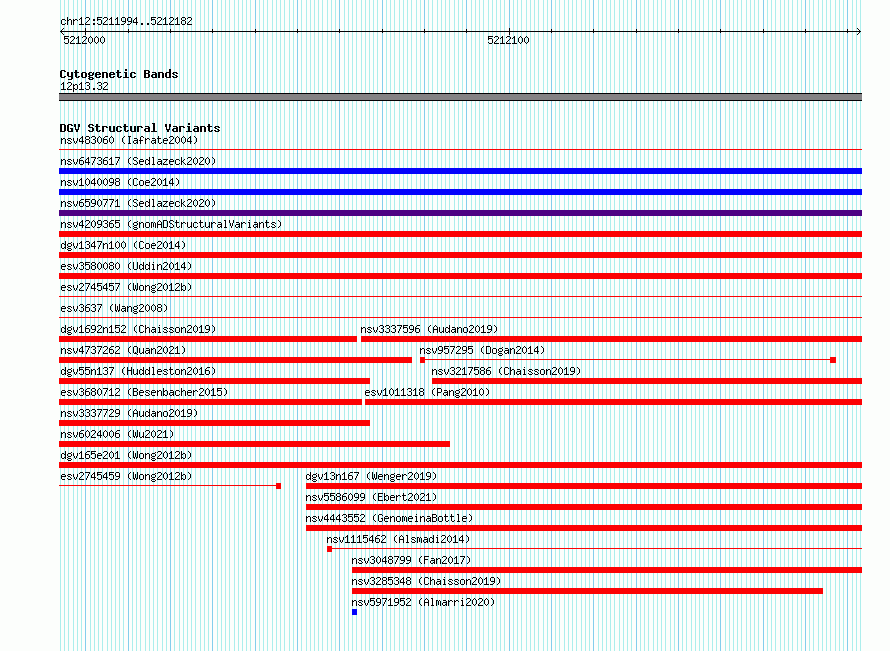
Task: Open variant esv3580080 (Uddin2014)
Action: click(126, 266)
